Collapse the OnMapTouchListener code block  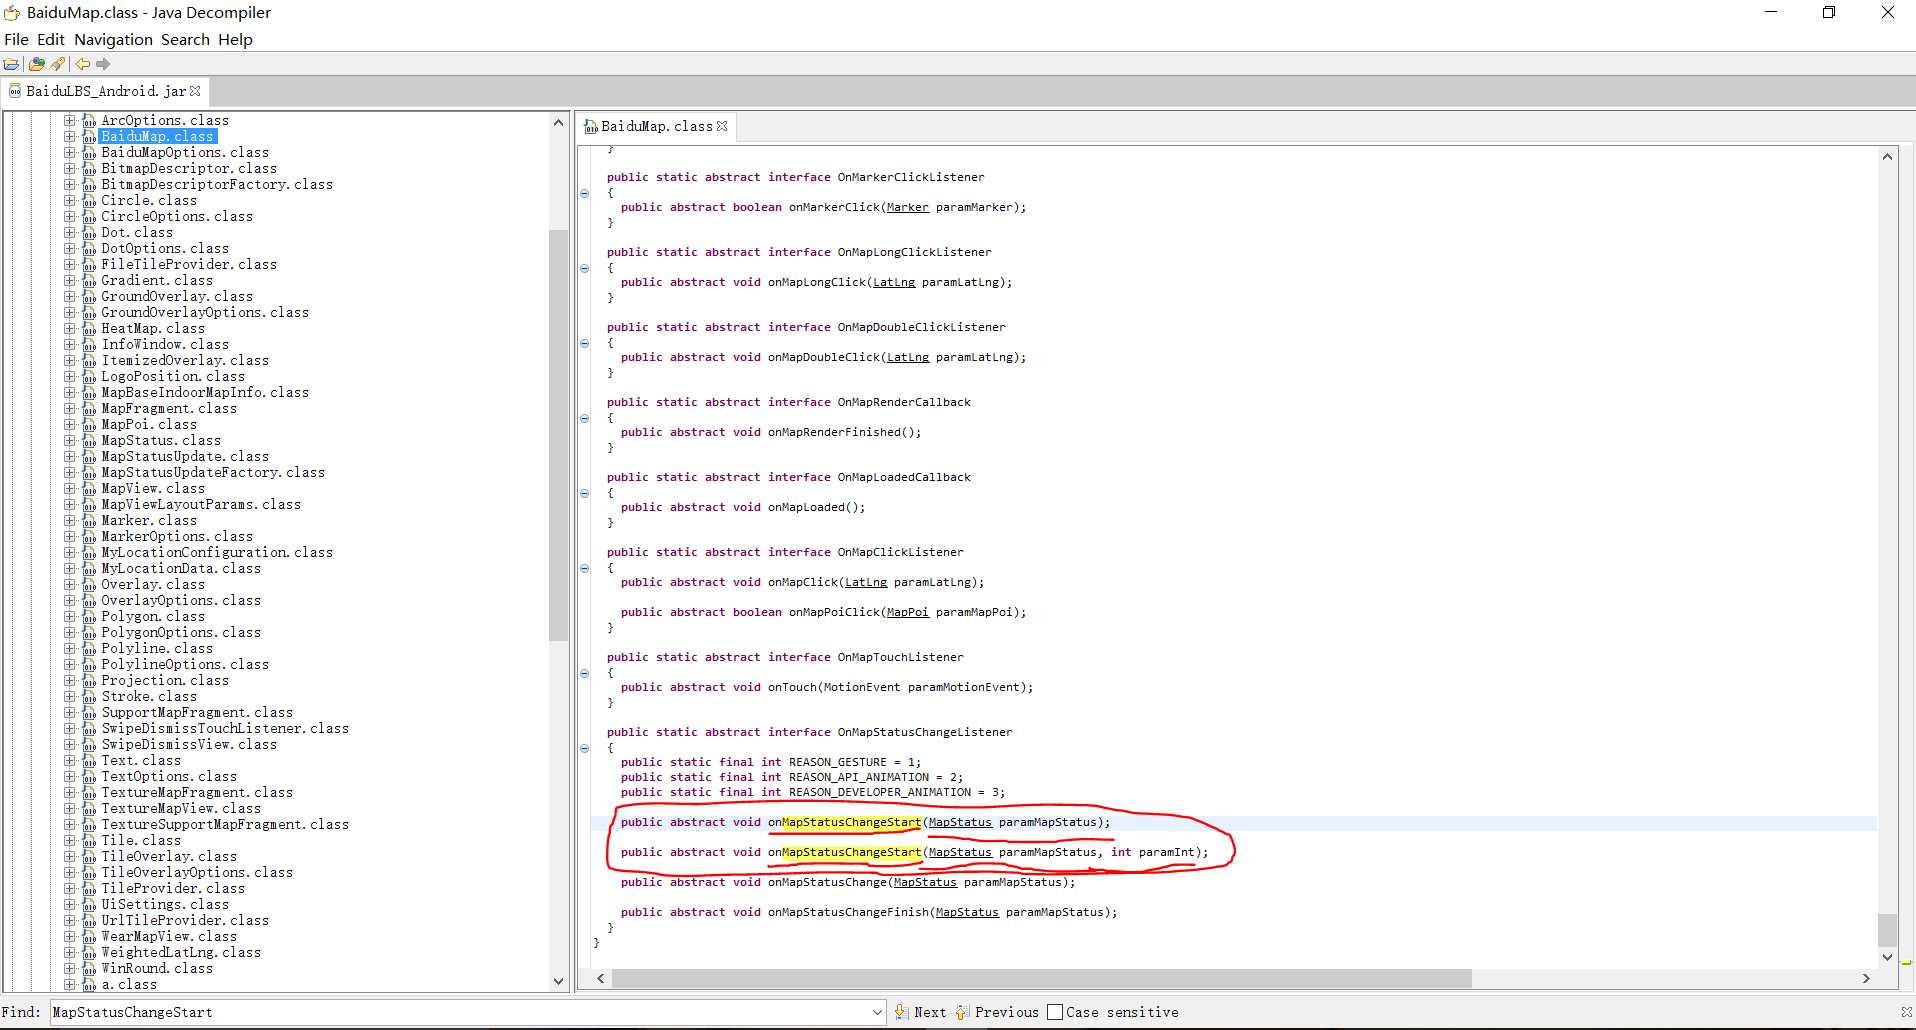584,673
